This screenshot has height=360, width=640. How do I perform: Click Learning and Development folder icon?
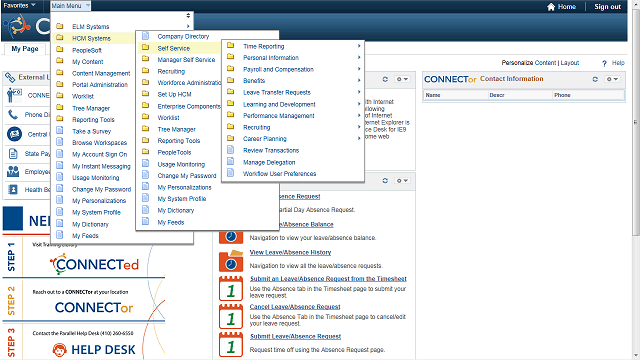231,103
